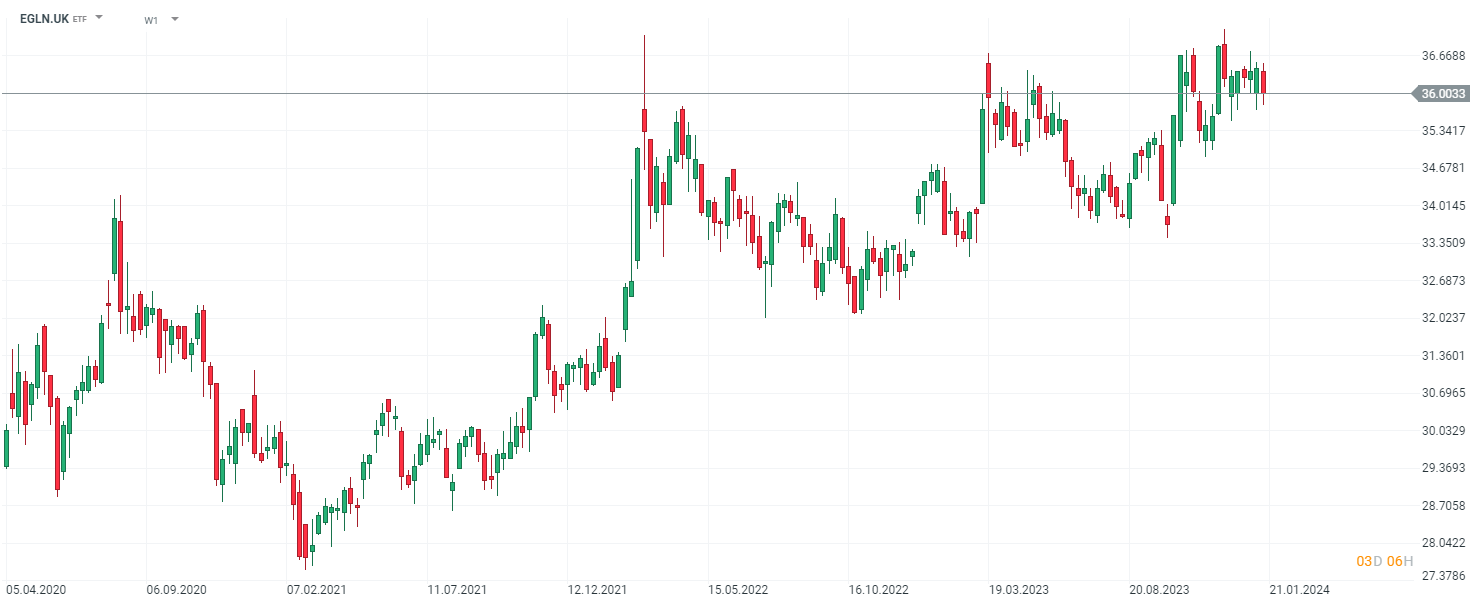Click the 32.0237 price scale label
Image resolution: width=1482 pixels, height=606 pixels.
tap(1443, 318)
